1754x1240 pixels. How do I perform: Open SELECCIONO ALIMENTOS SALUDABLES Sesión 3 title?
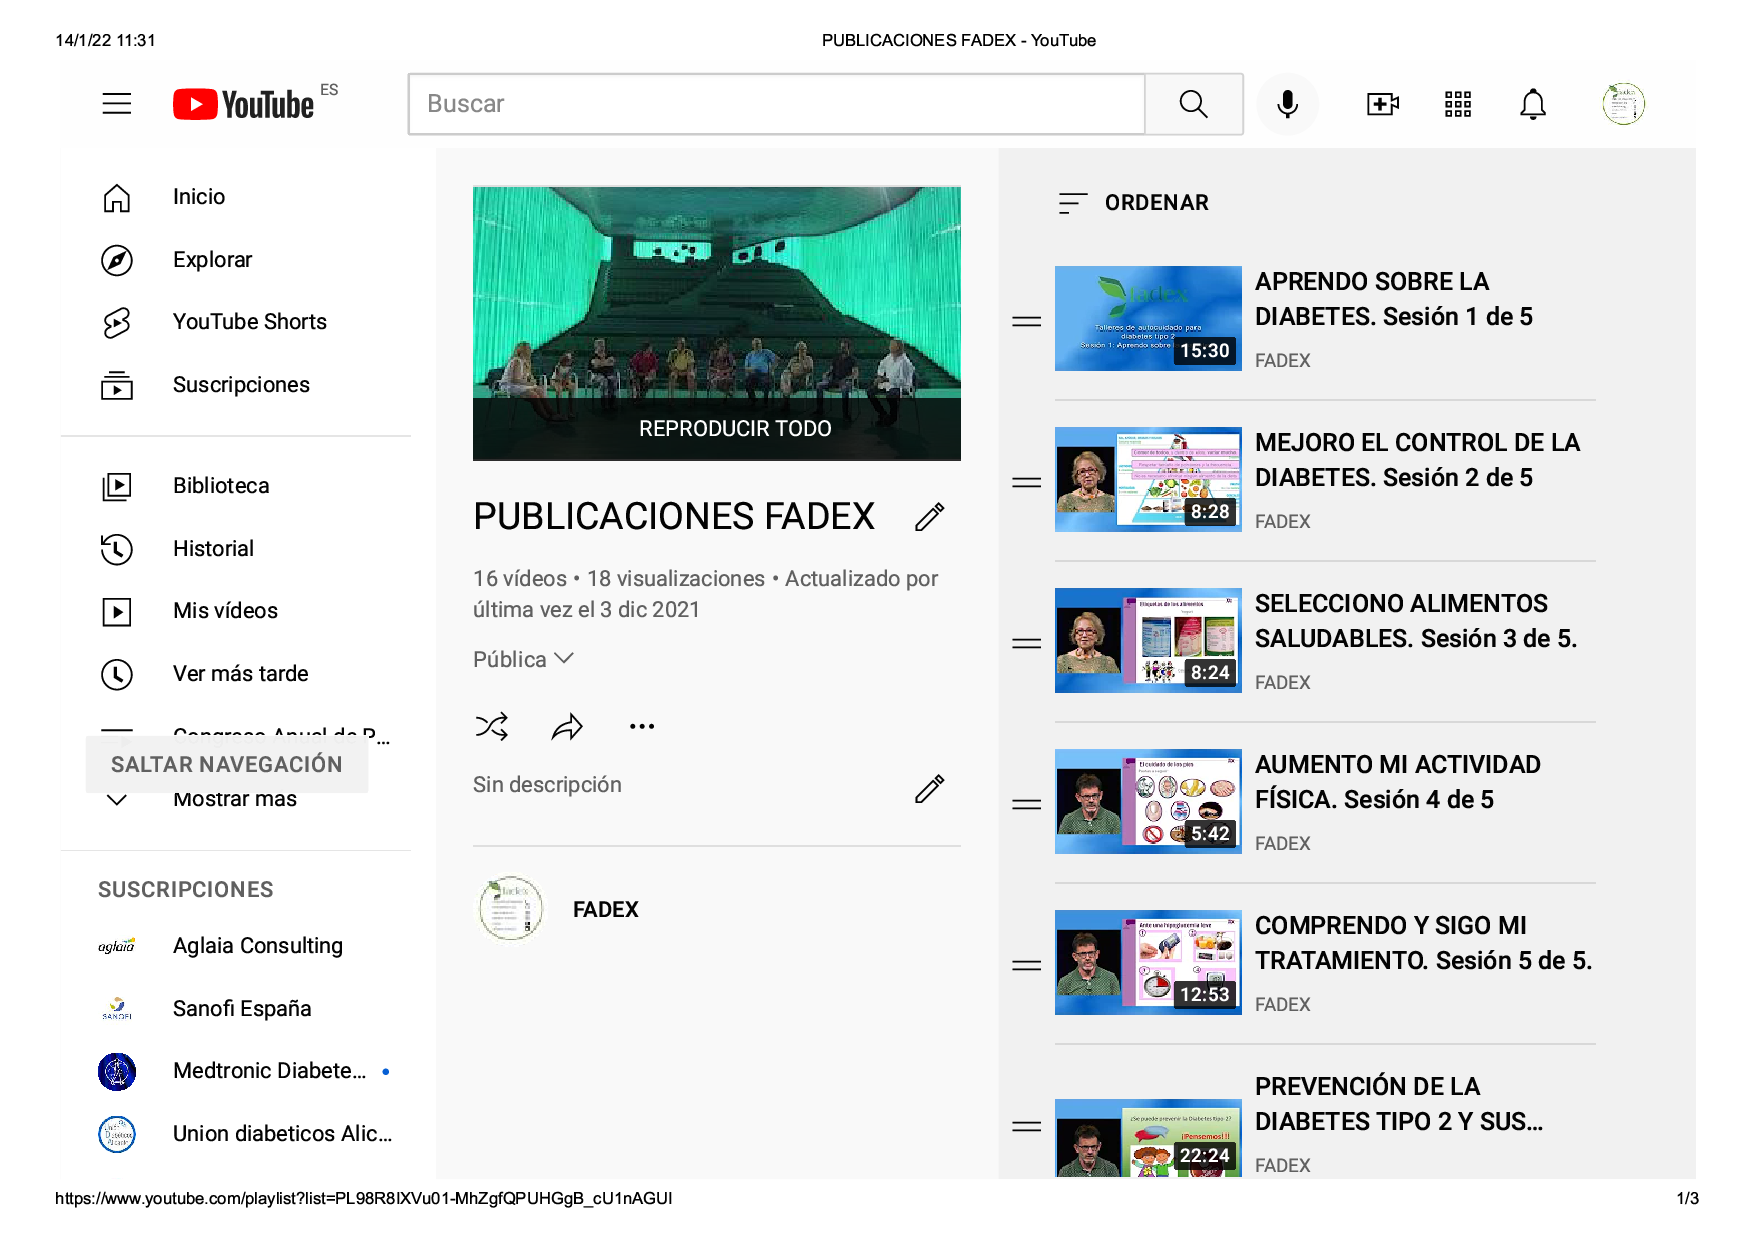point(1416,621)
